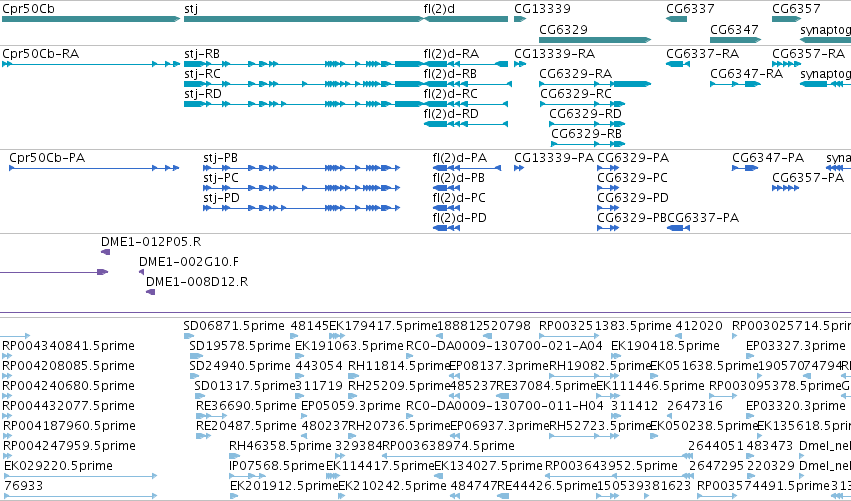Click the fl(2)d-PC protein label
851x501 pixels.
(x=459, y=198)
